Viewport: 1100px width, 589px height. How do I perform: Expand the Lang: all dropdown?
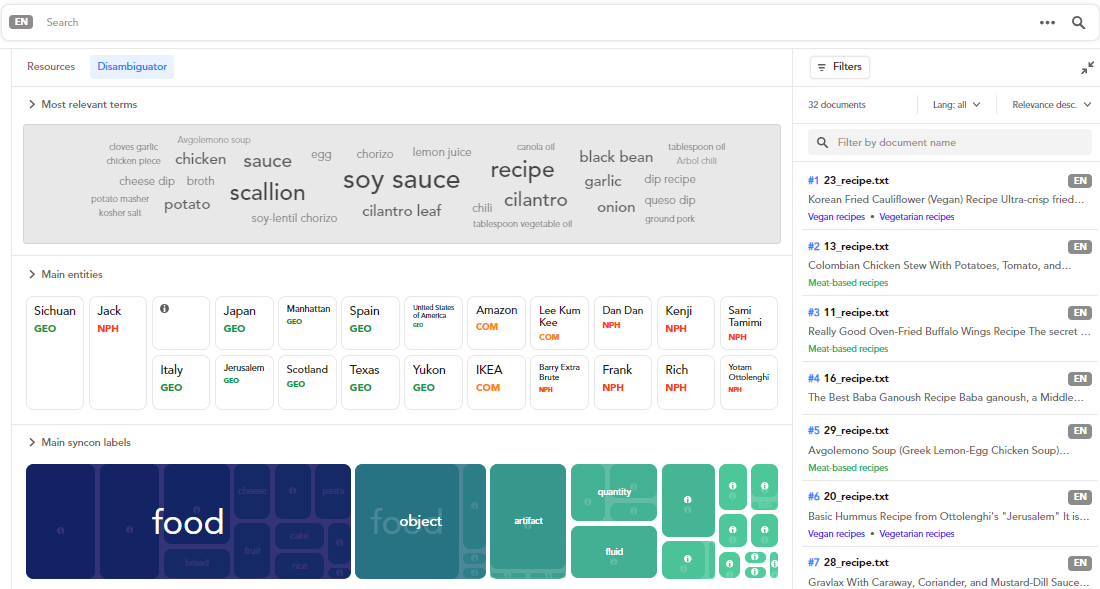tap(955, 105)
